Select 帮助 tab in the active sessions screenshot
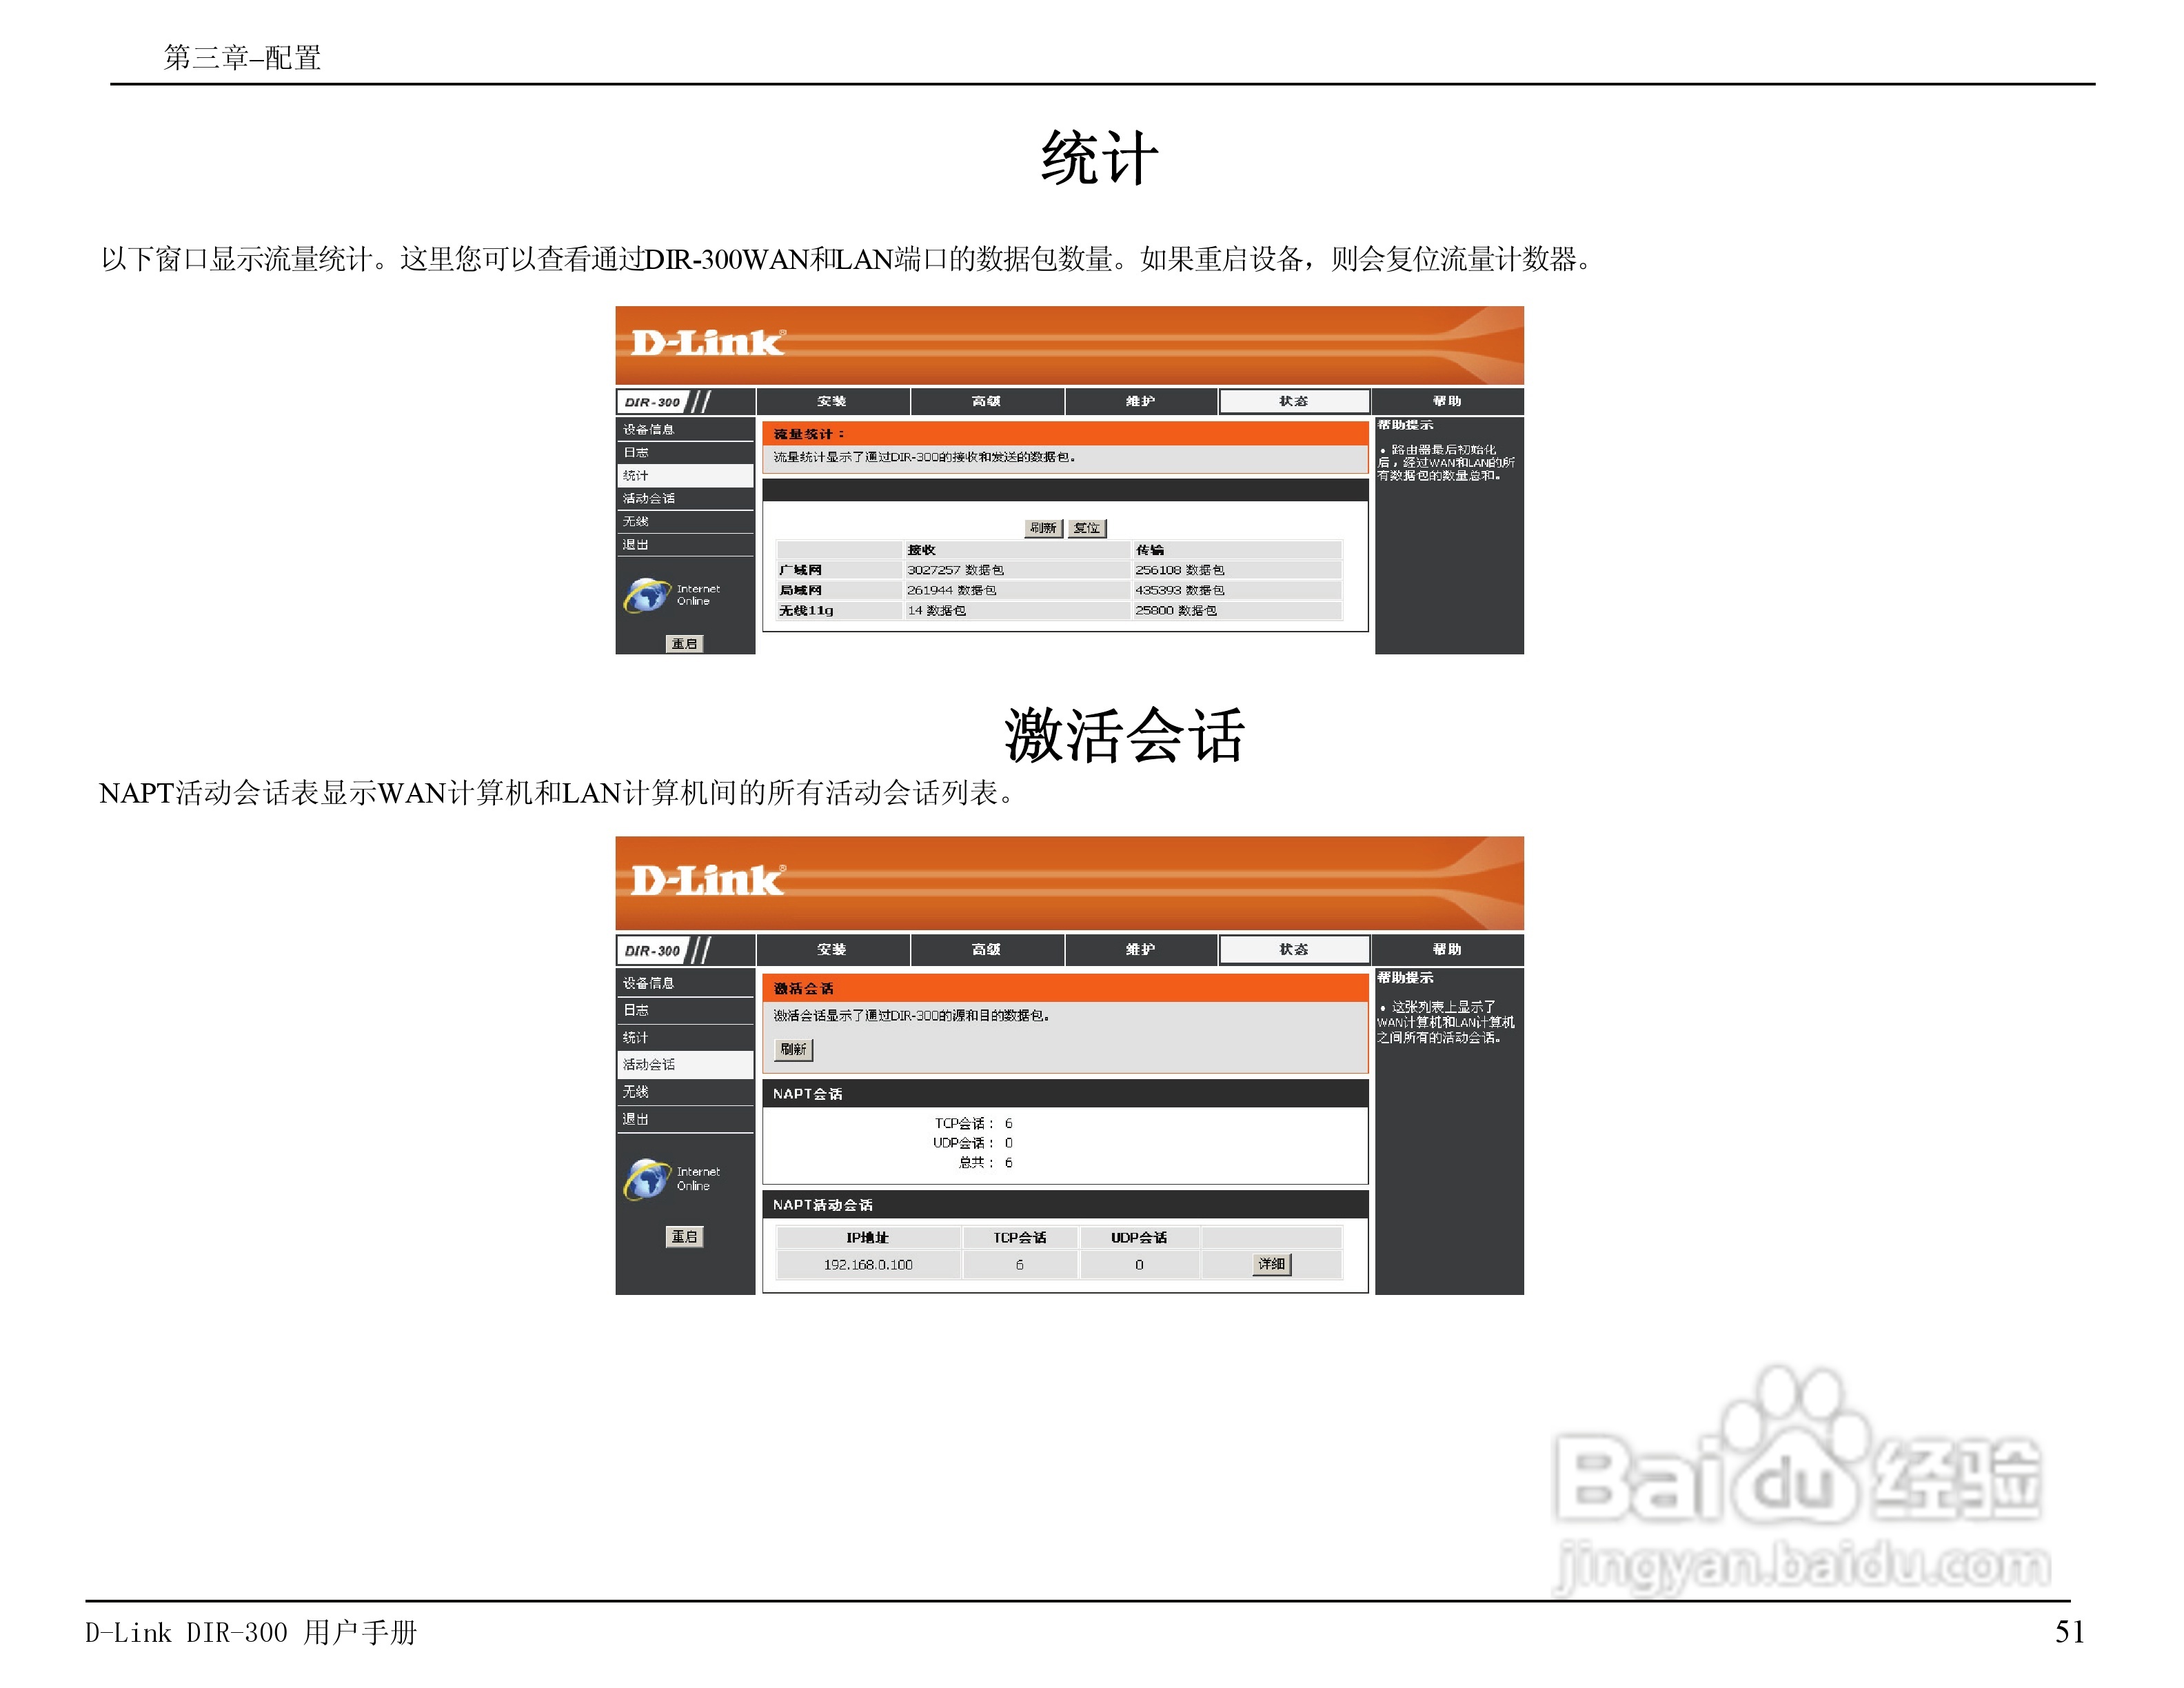This screenshot has width=2184, height=1688. tap(1447, 949)
